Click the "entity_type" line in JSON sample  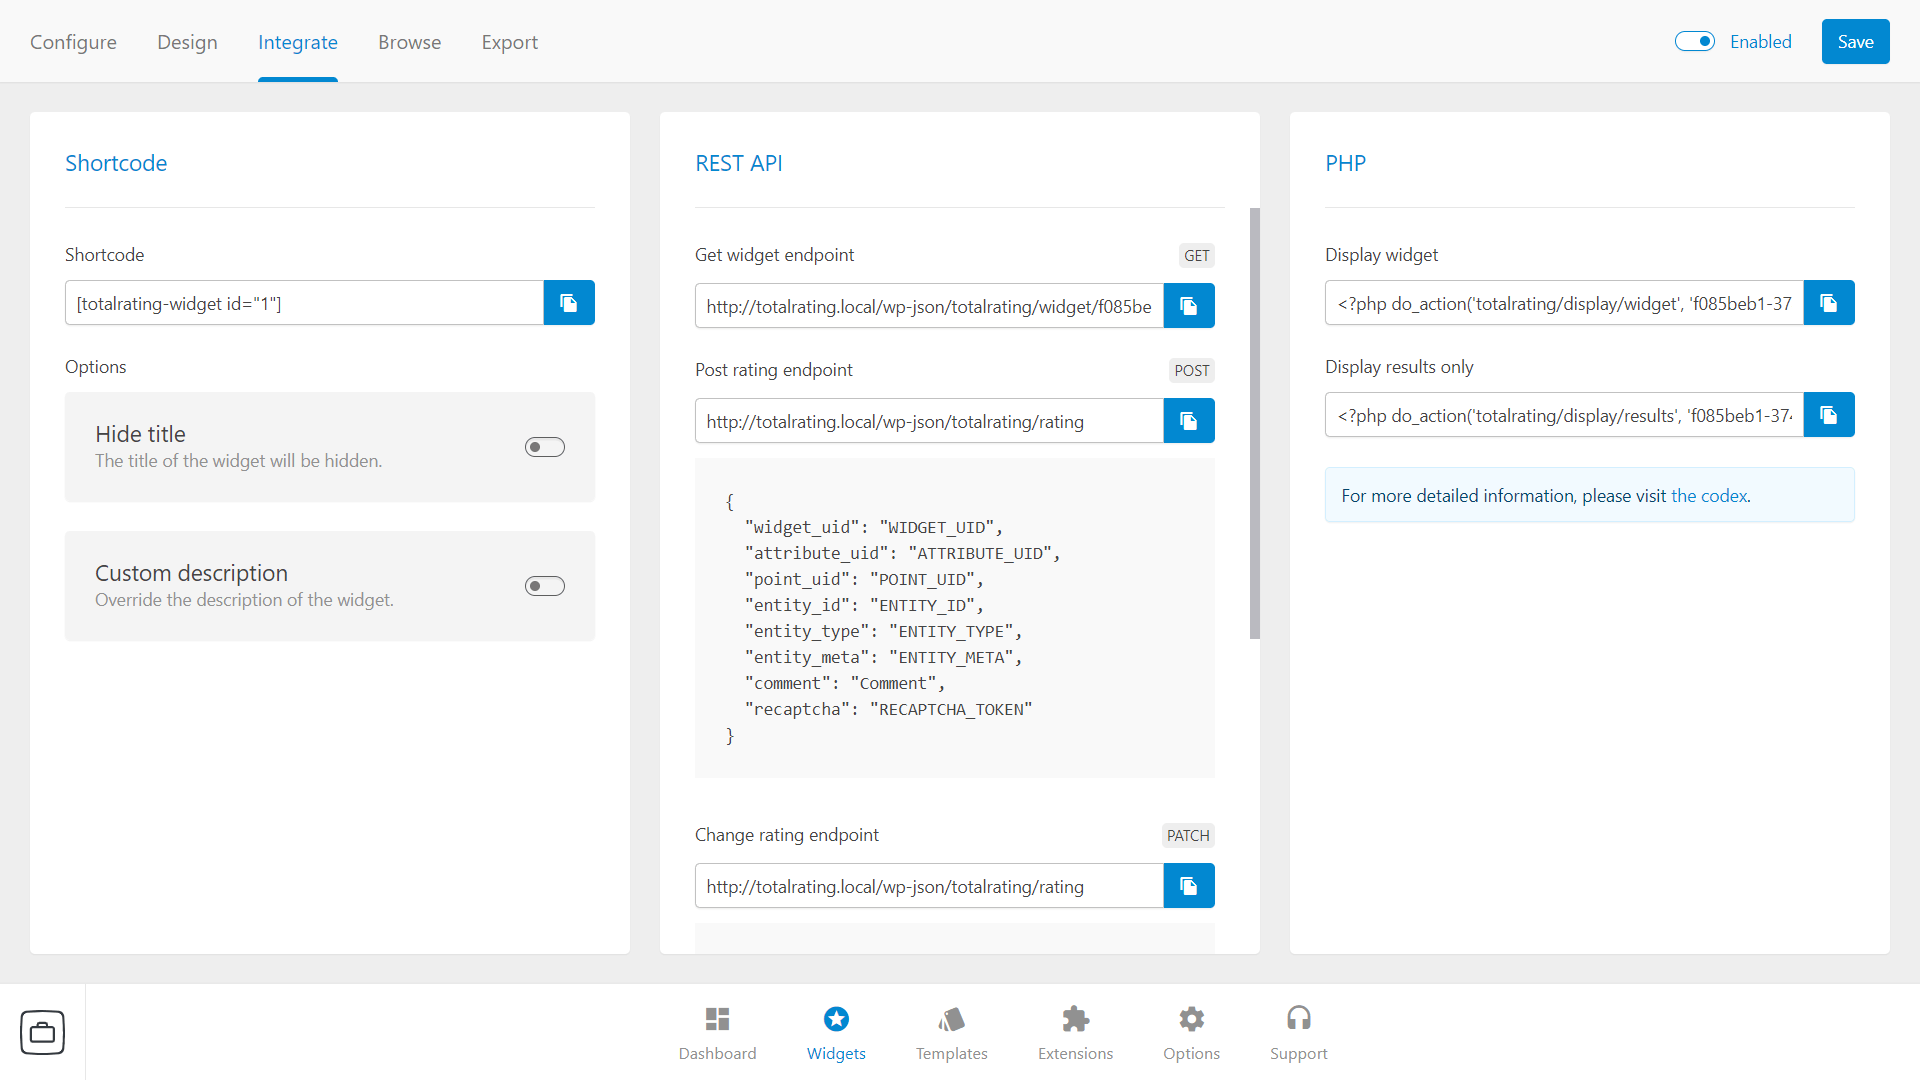point(883,631)
